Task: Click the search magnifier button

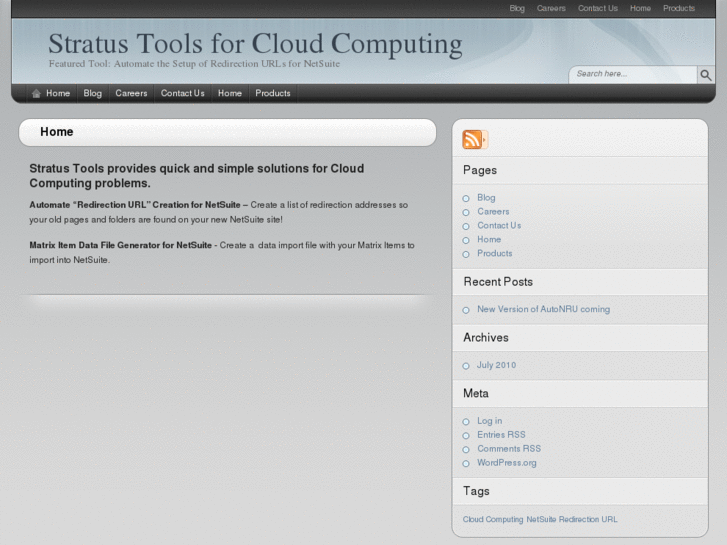Action: tap(706, 75)
